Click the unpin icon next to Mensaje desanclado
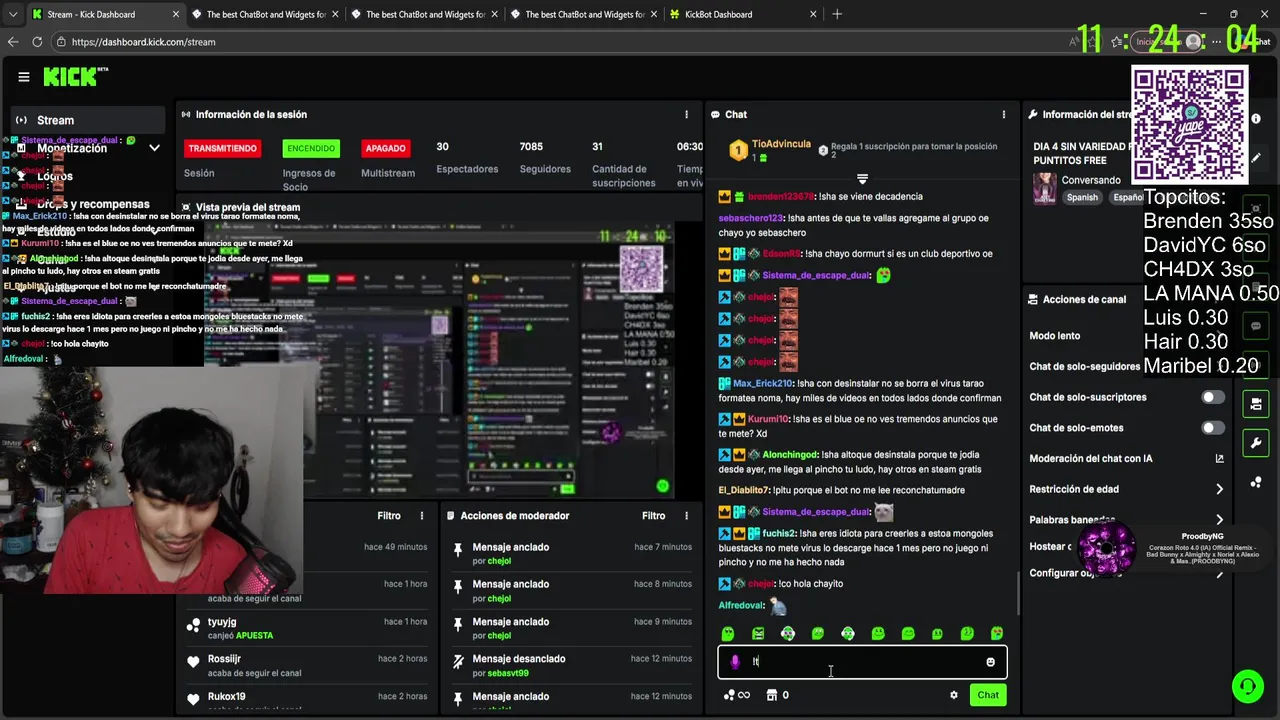Viewport: 1280px width, 720px height. tap(458, 661)
